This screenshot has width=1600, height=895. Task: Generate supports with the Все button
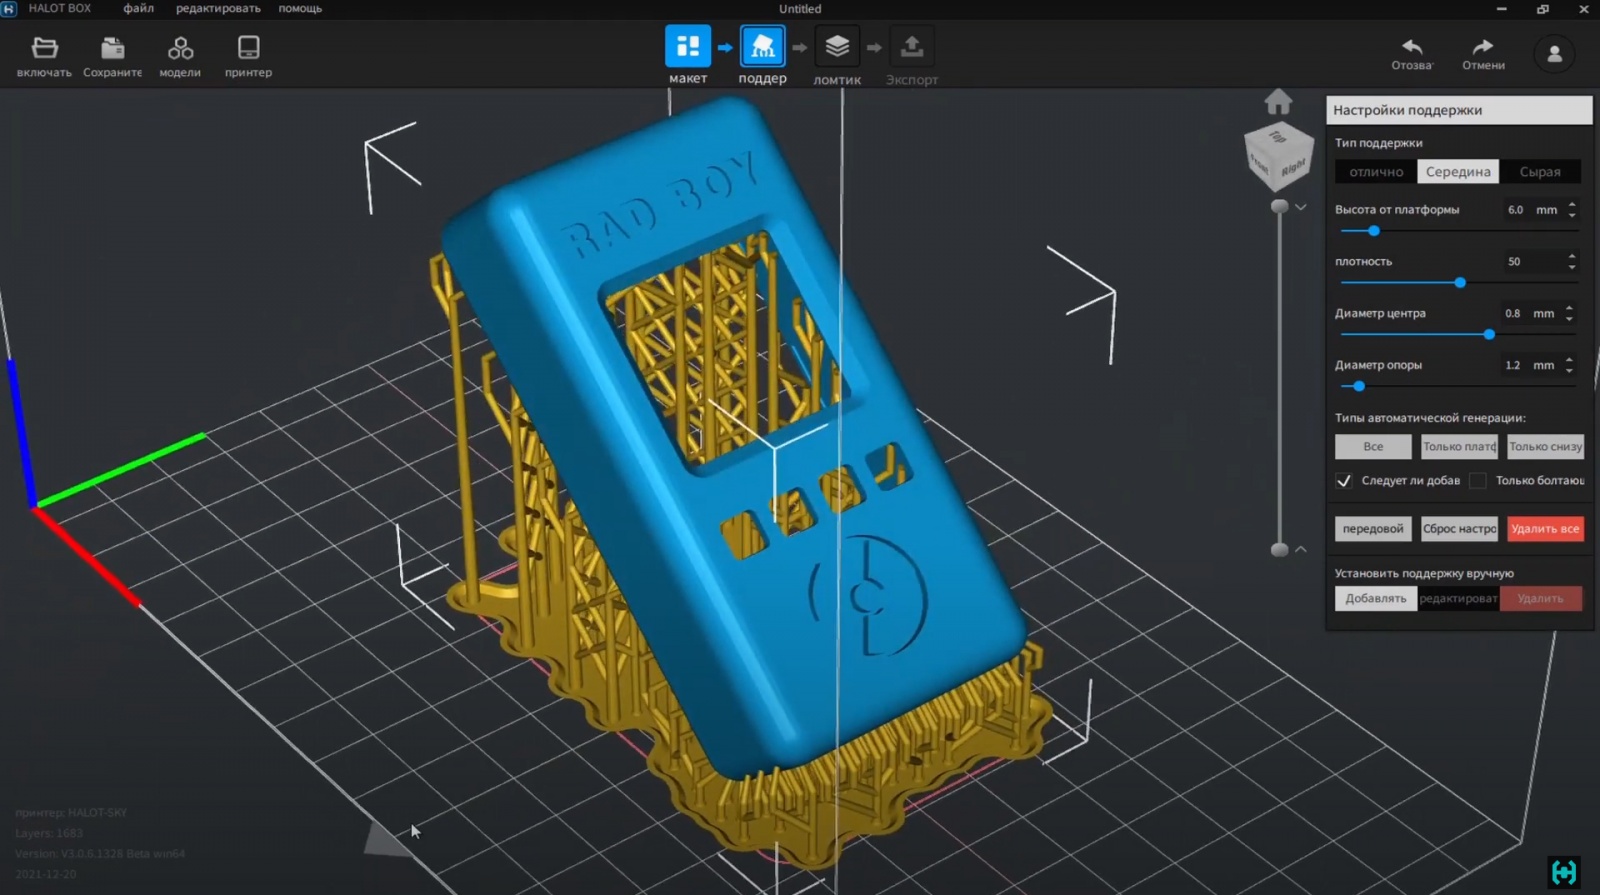tap(1373, 447)
